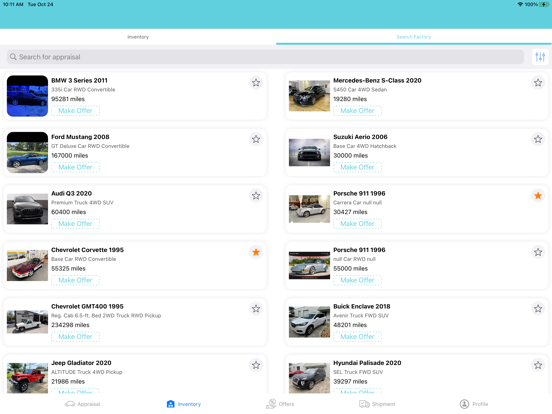
Task: Star the Chevrolet GMT400 1995 listing
Action: point(256,309)
